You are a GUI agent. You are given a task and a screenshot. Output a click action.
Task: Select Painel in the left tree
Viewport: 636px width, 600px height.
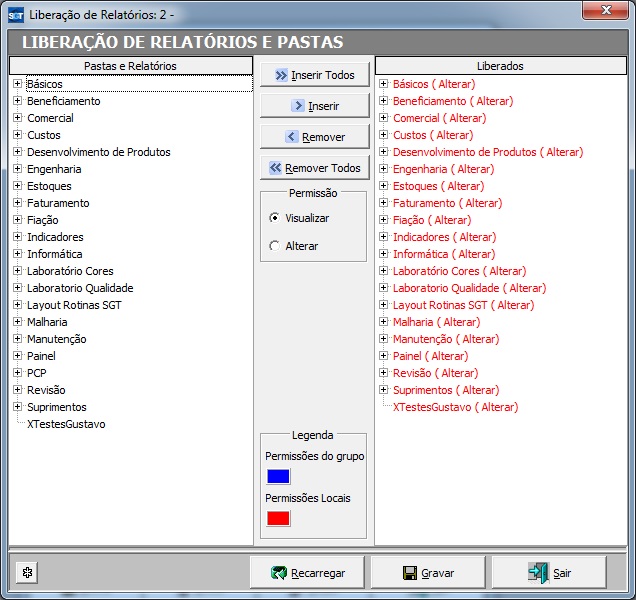[41, 356]
